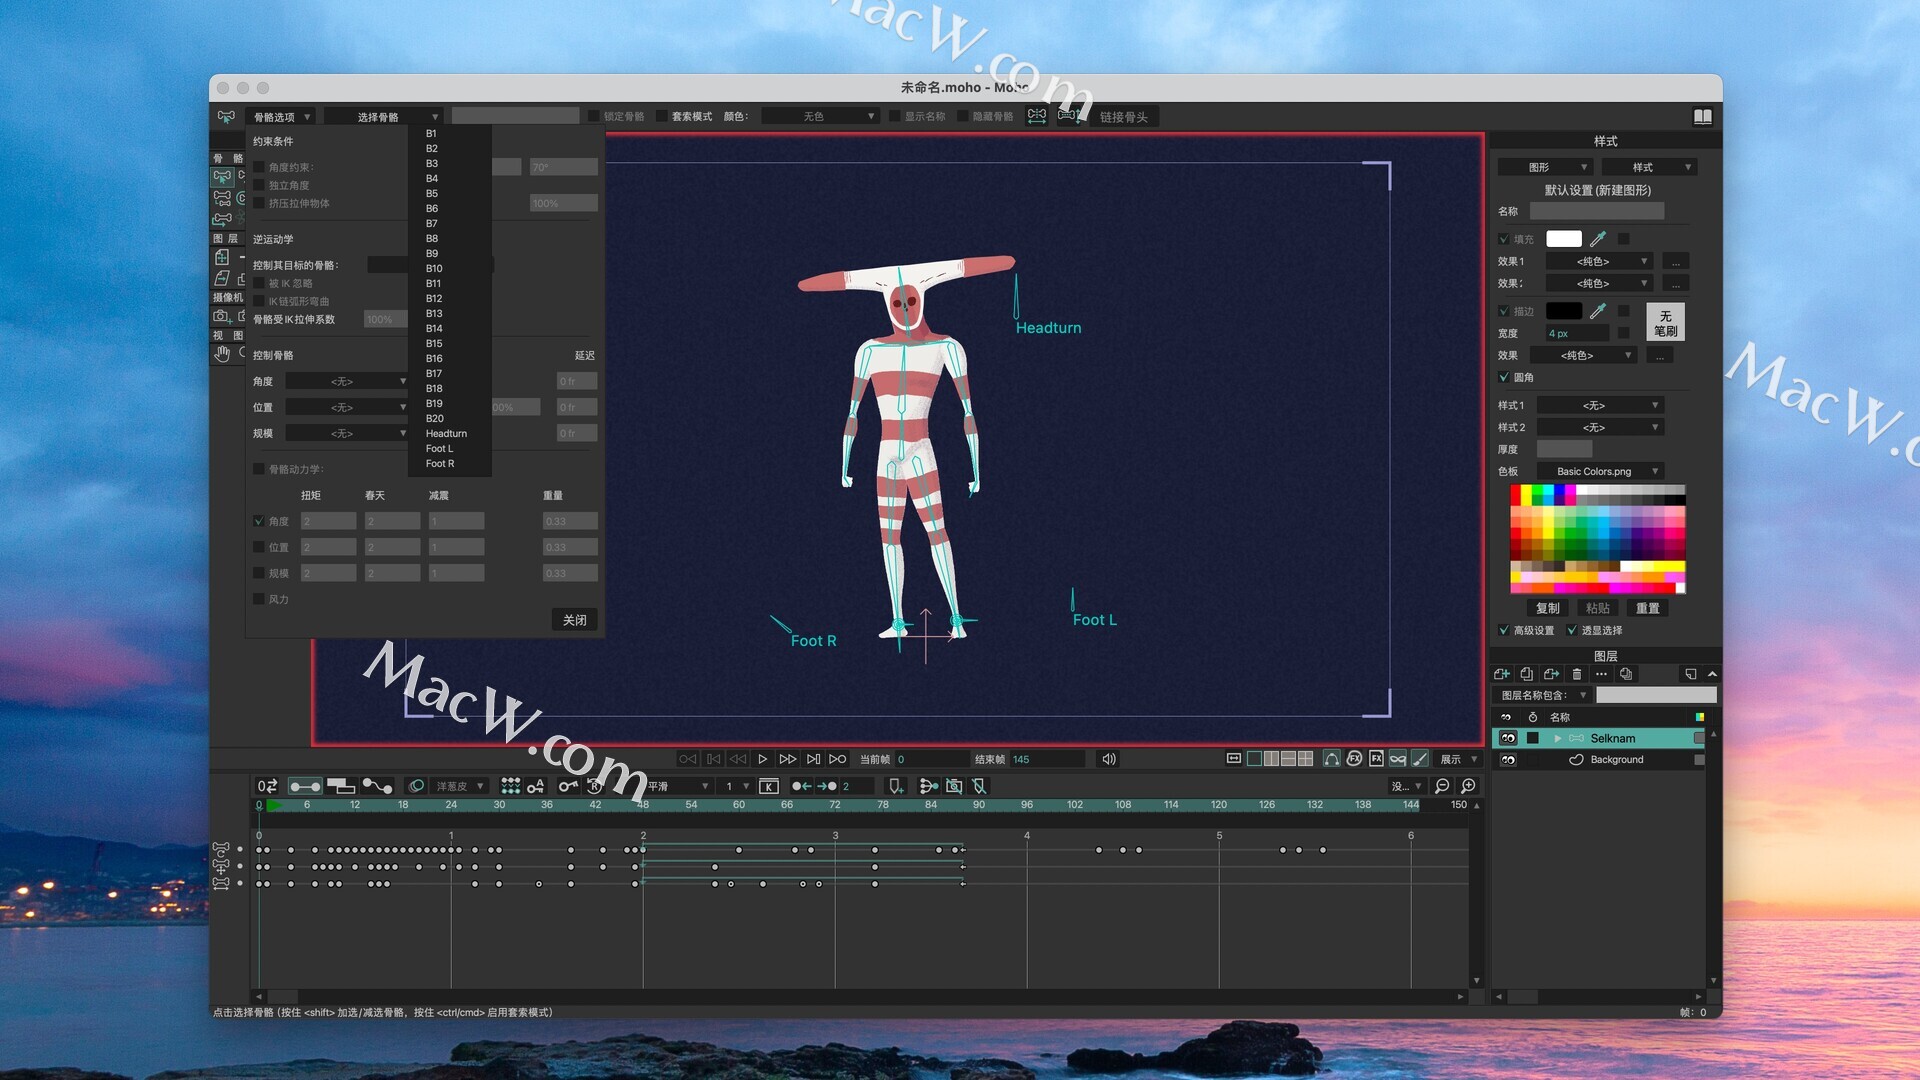Viewport: 1920px width, 1080px height.
Task: Choose Foot L from the bone list
Action: [450, 448]
